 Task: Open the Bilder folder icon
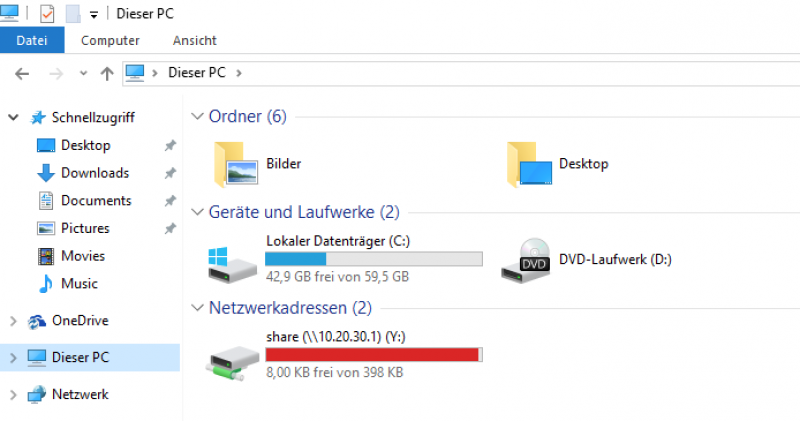click(x=236, y=164)
